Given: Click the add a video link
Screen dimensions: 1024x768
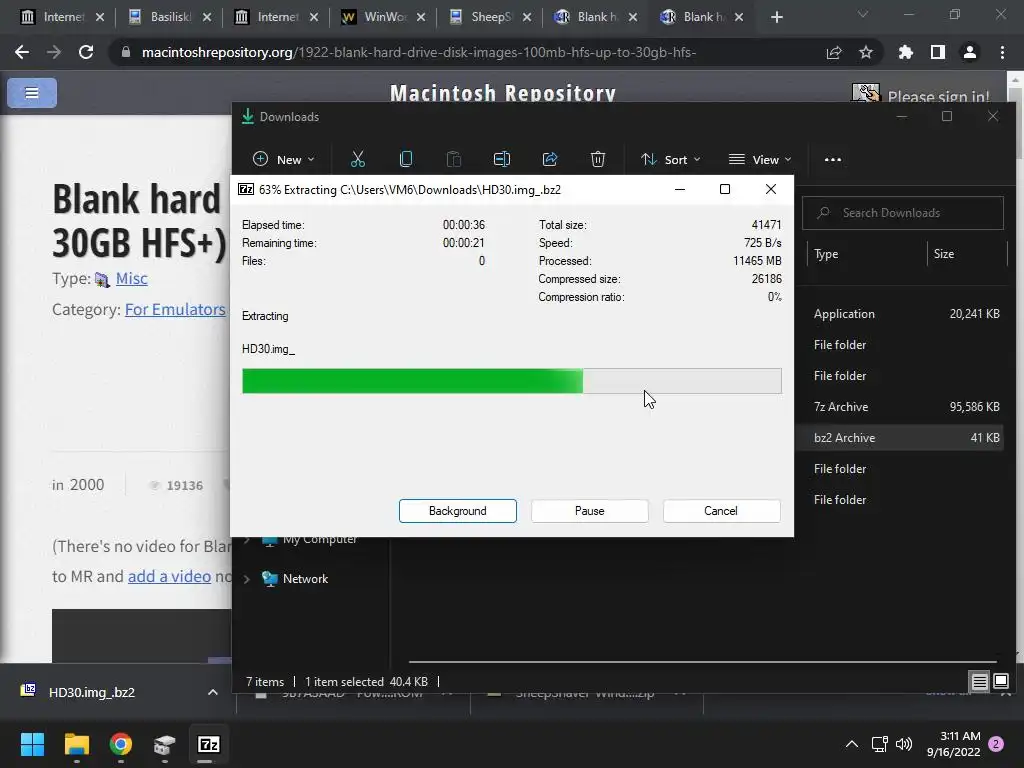Looking at the screenshot, I should tap(169, 576).
